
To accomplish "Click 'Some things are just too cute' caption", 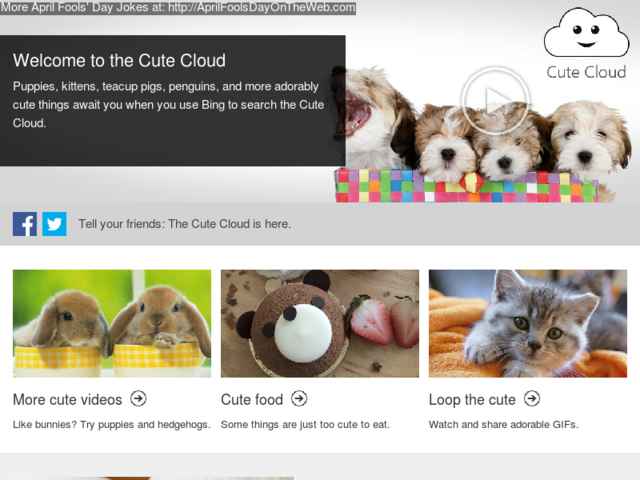I will [305, 424].
